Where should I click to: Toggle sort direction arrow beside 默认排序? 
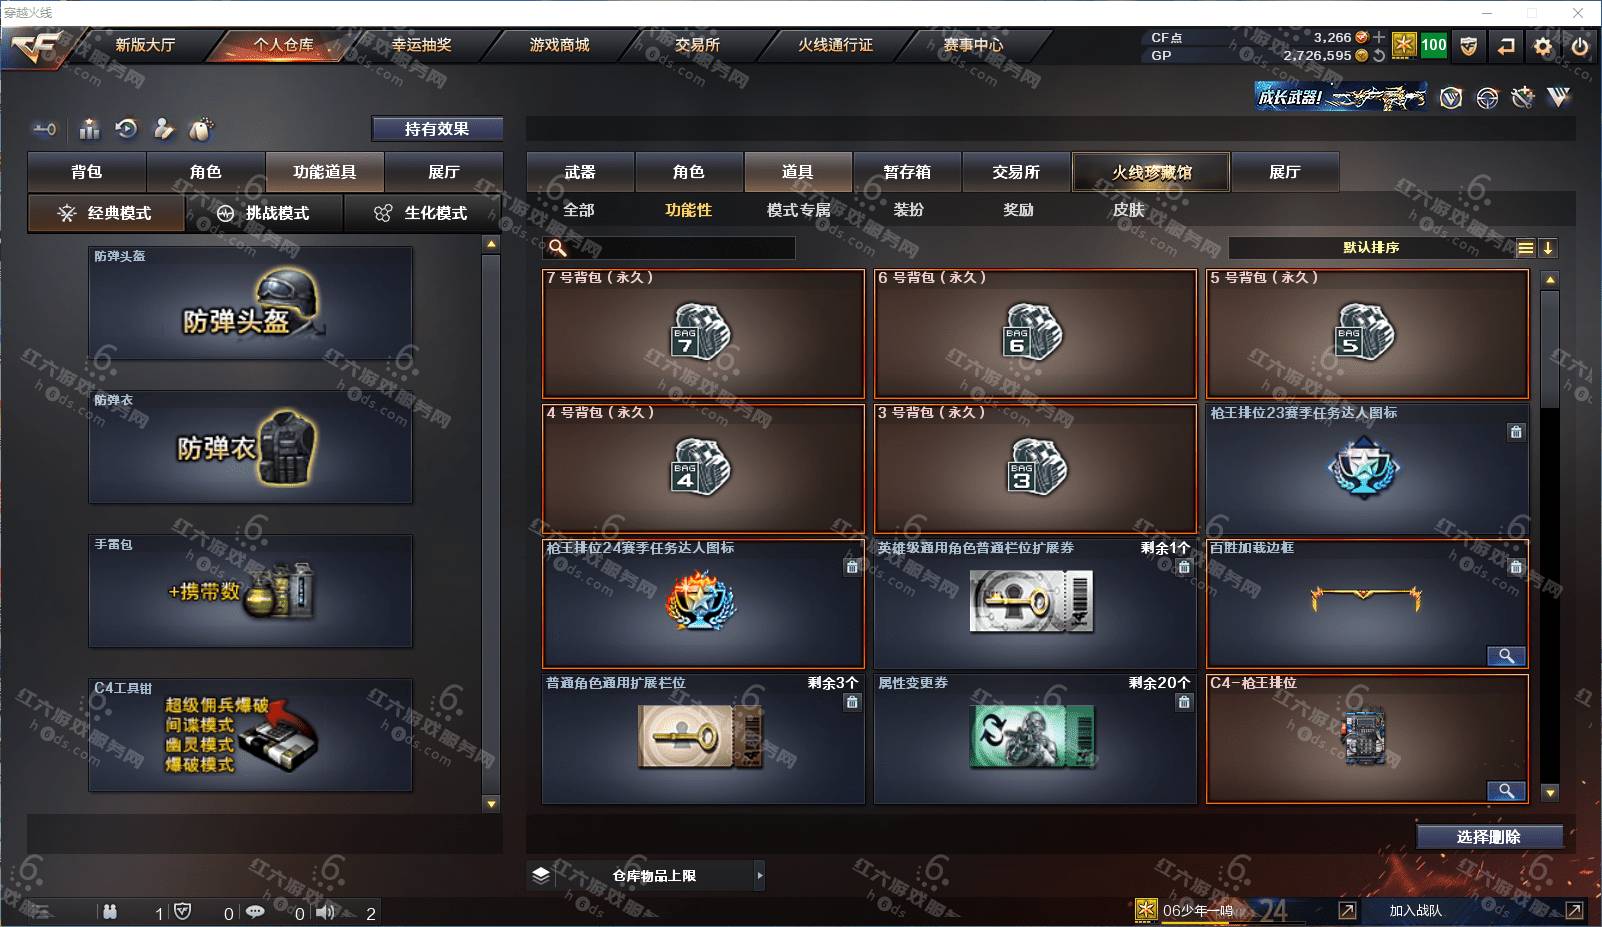1547,248
